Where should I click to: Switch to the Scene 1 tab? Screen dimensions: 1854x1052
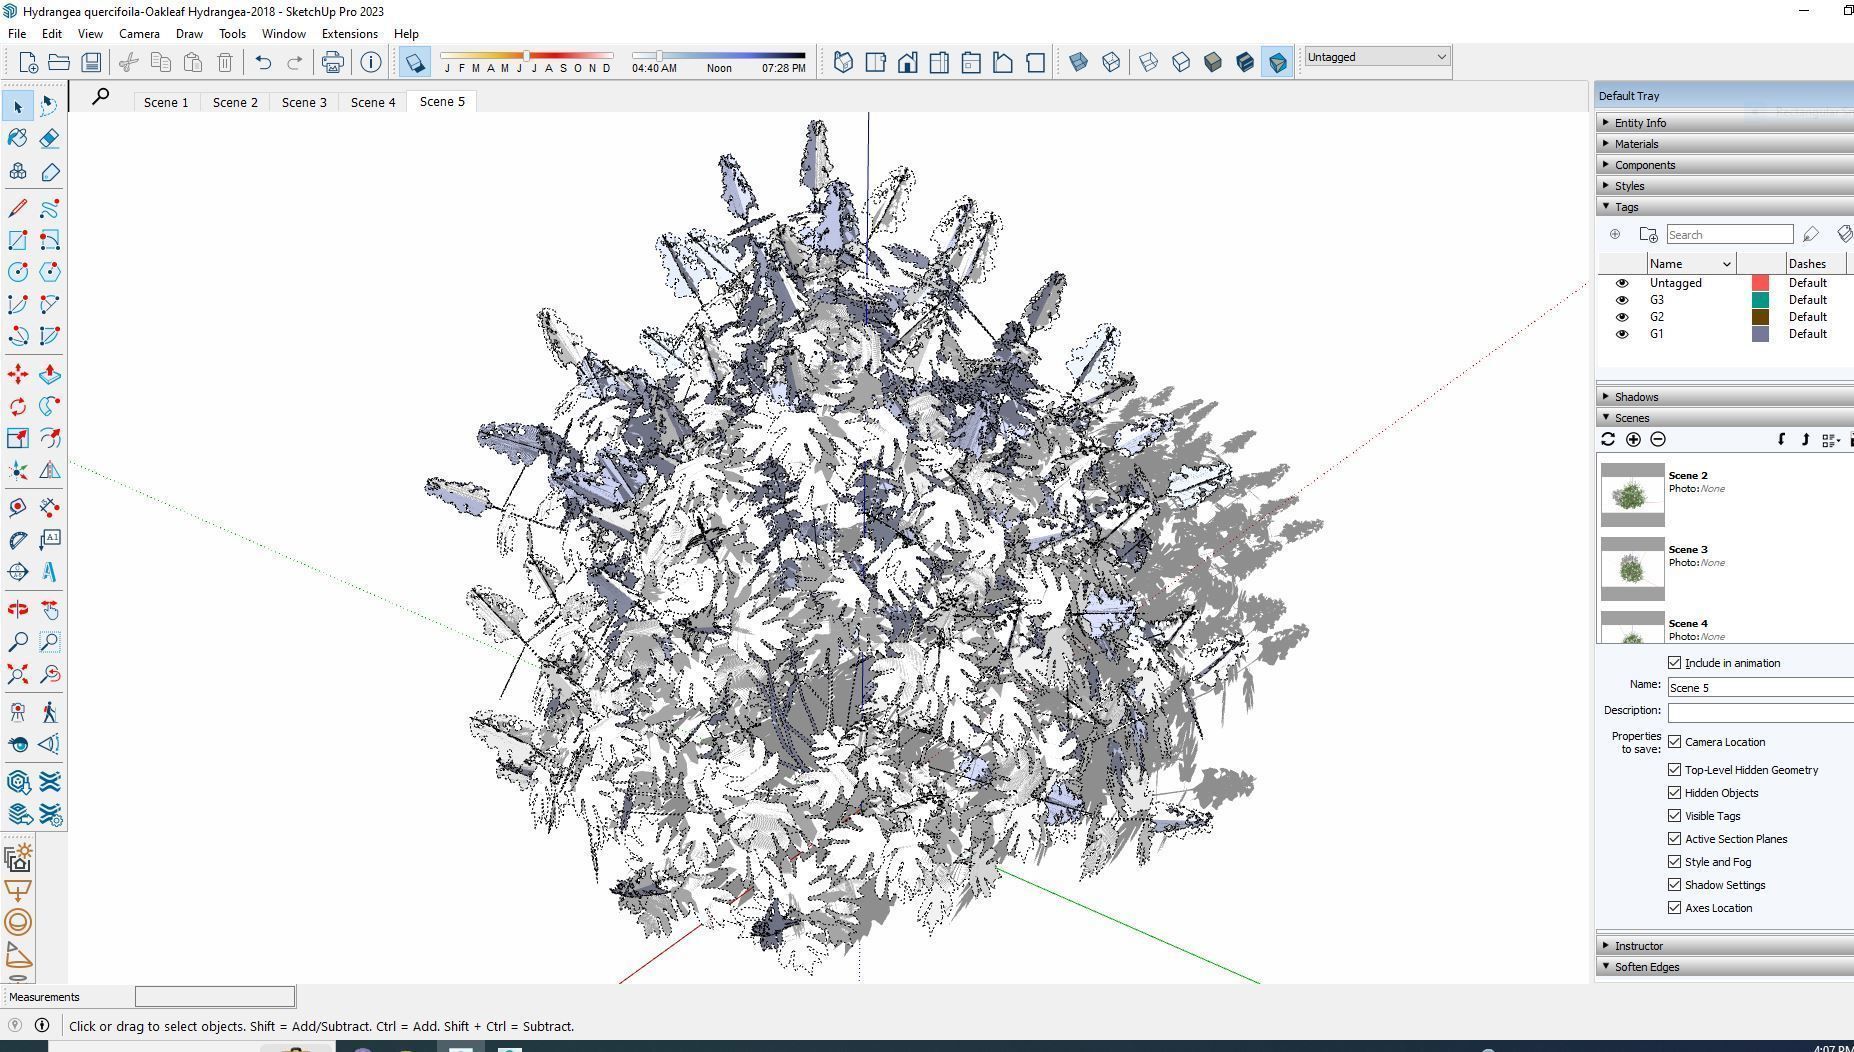166,102
